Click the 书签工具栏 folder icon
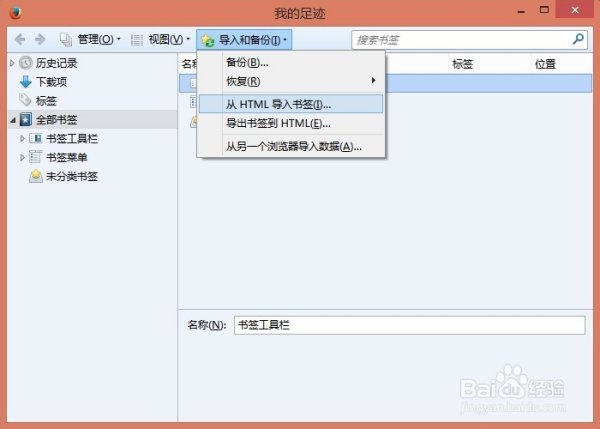The image size is (600, 429). pos(36,138)
